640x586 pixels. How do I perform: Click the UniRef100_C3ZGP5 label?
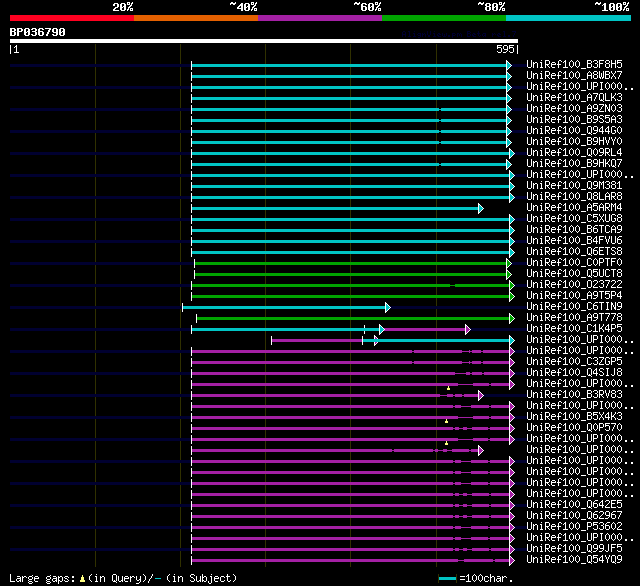(x=574, y=362)
